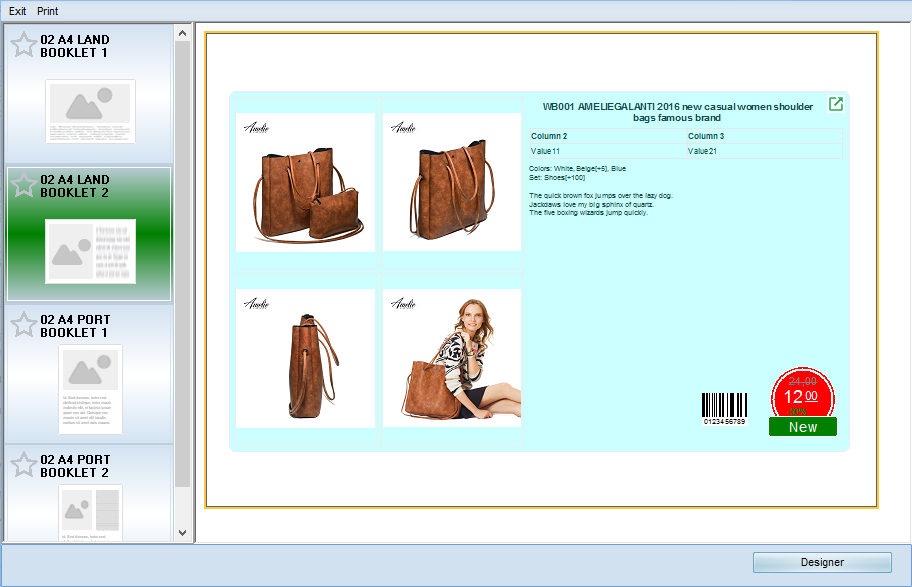
Task: Select the 02 A4 LAND BOOKLET 2 thumbnail
Action: tap(90, 251)
